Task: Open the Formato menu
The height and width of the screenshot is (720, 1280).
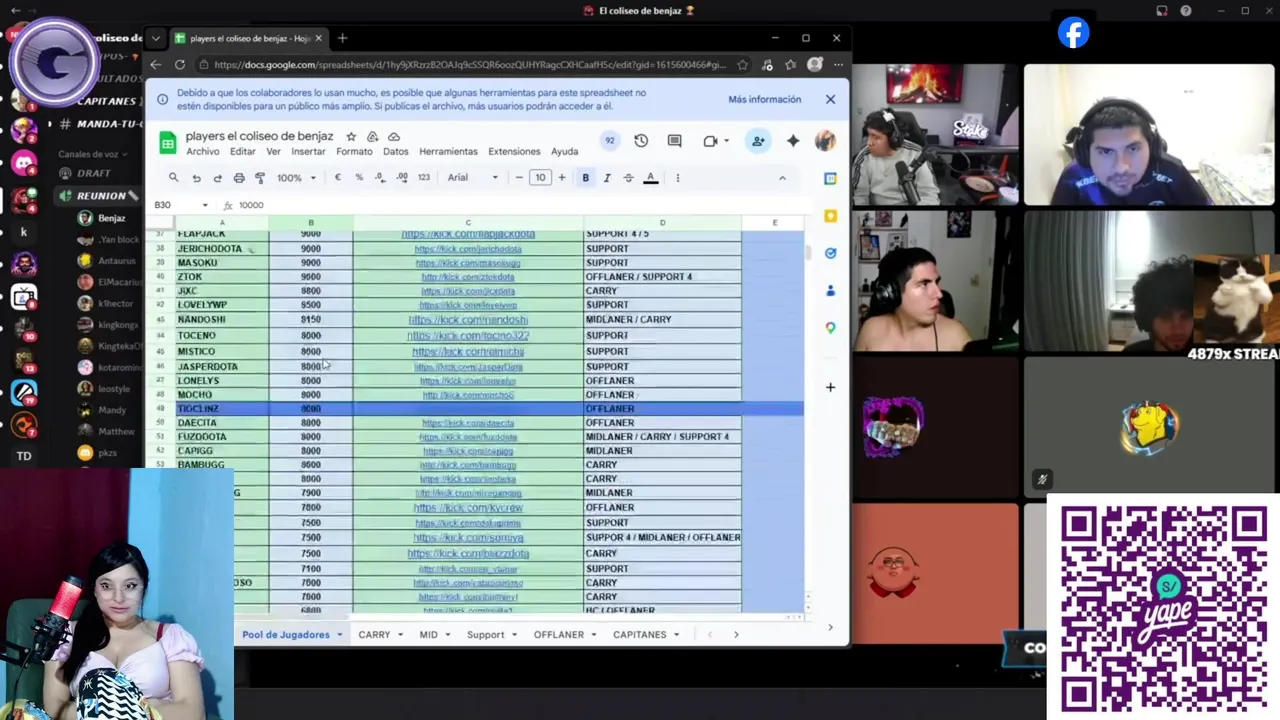Action: [x=354, y=152]
